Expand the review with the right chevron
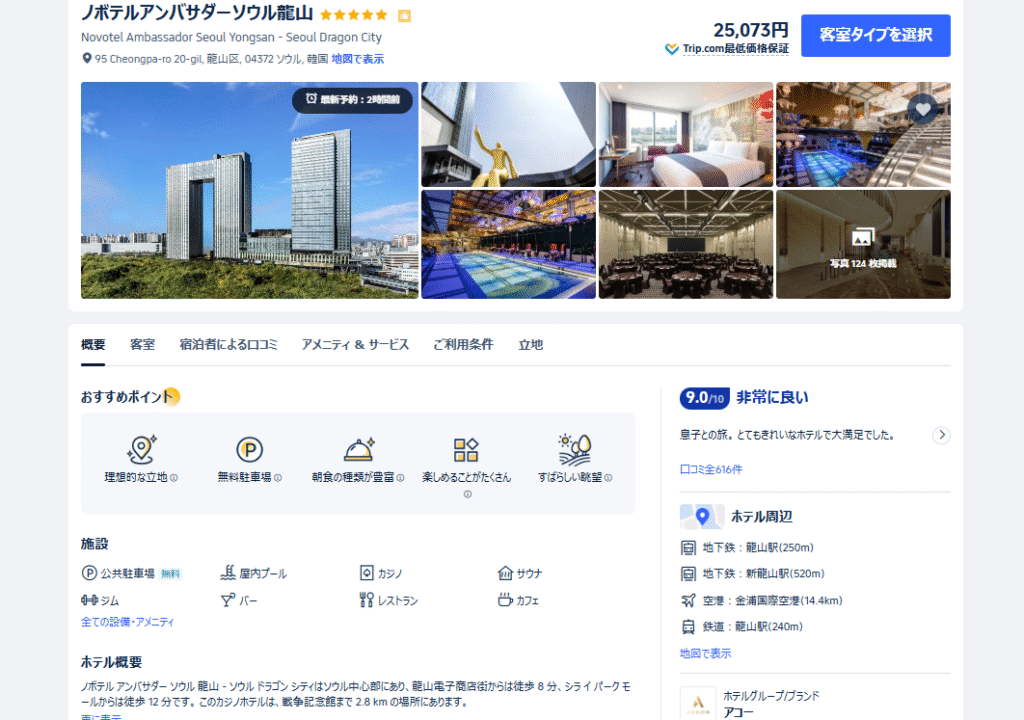The height and width of the screenshot is (720, 1024). point(941,435)
